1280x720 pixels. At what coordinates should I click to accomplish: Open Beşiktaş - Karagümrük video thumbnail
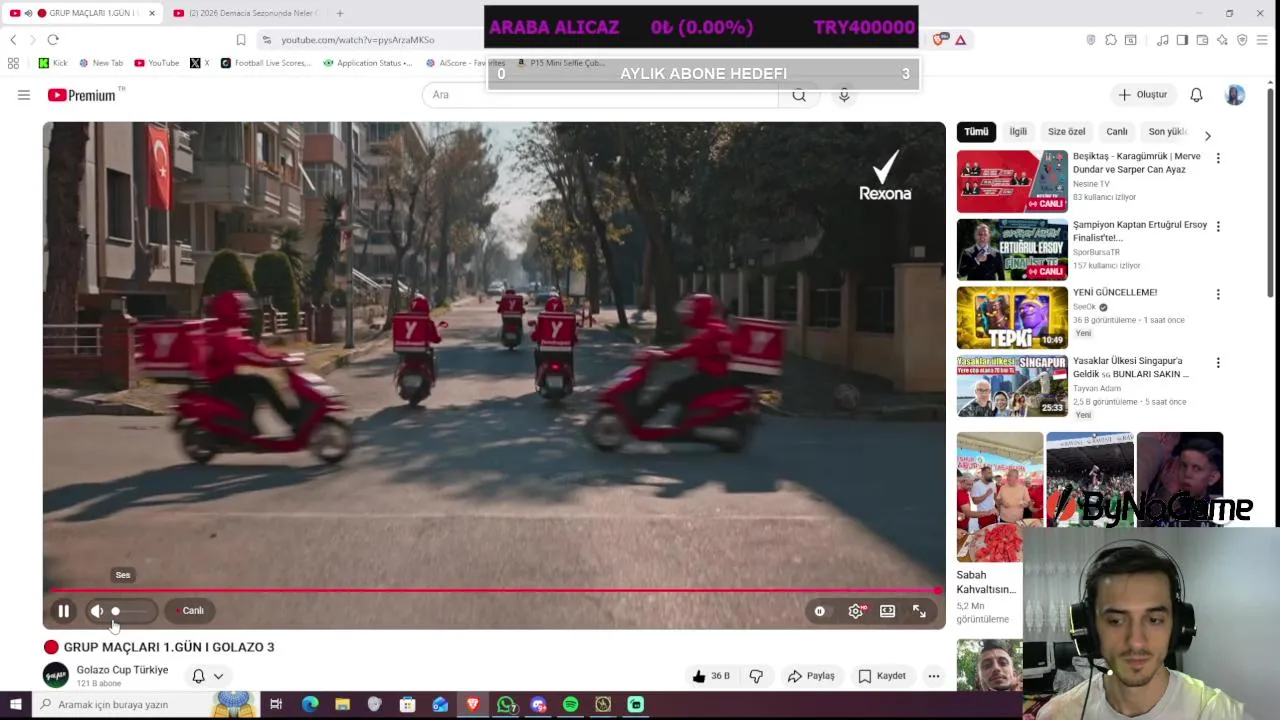pos(1012,182)
